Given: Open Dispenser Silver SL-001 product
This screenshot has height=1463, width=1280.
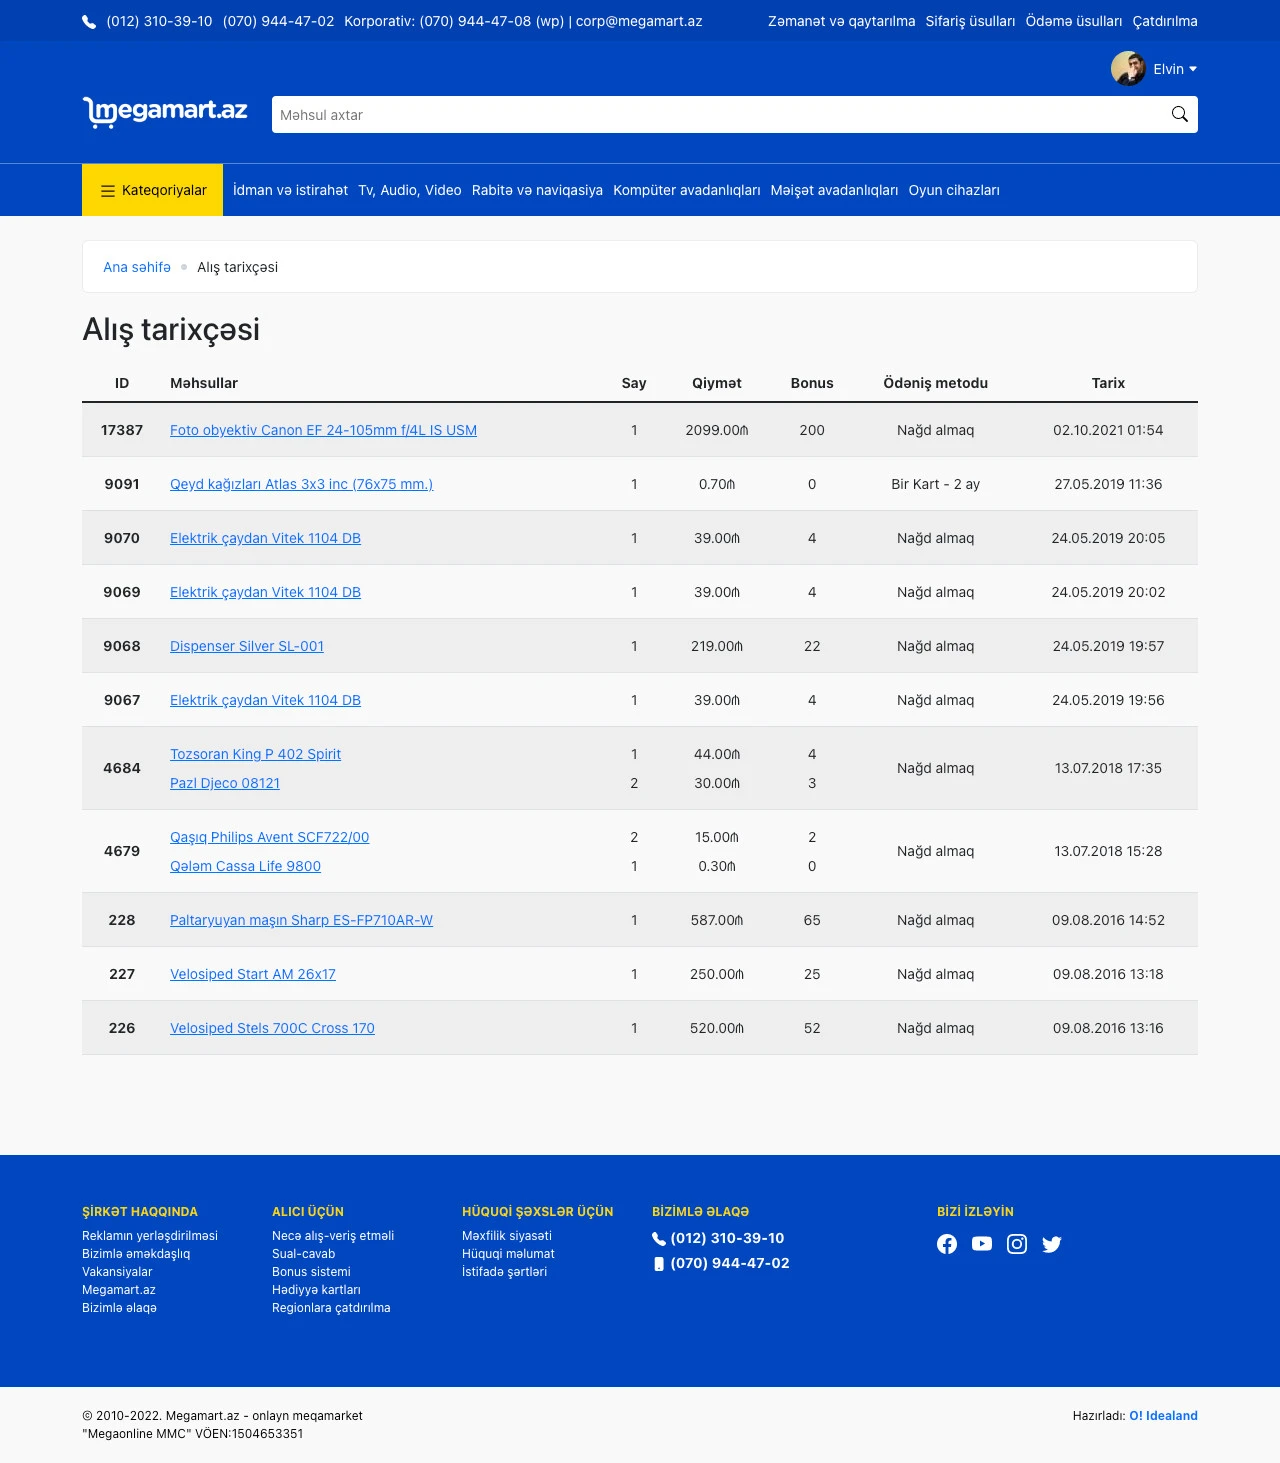Looking at the screenshot, I should coord(247,646).
